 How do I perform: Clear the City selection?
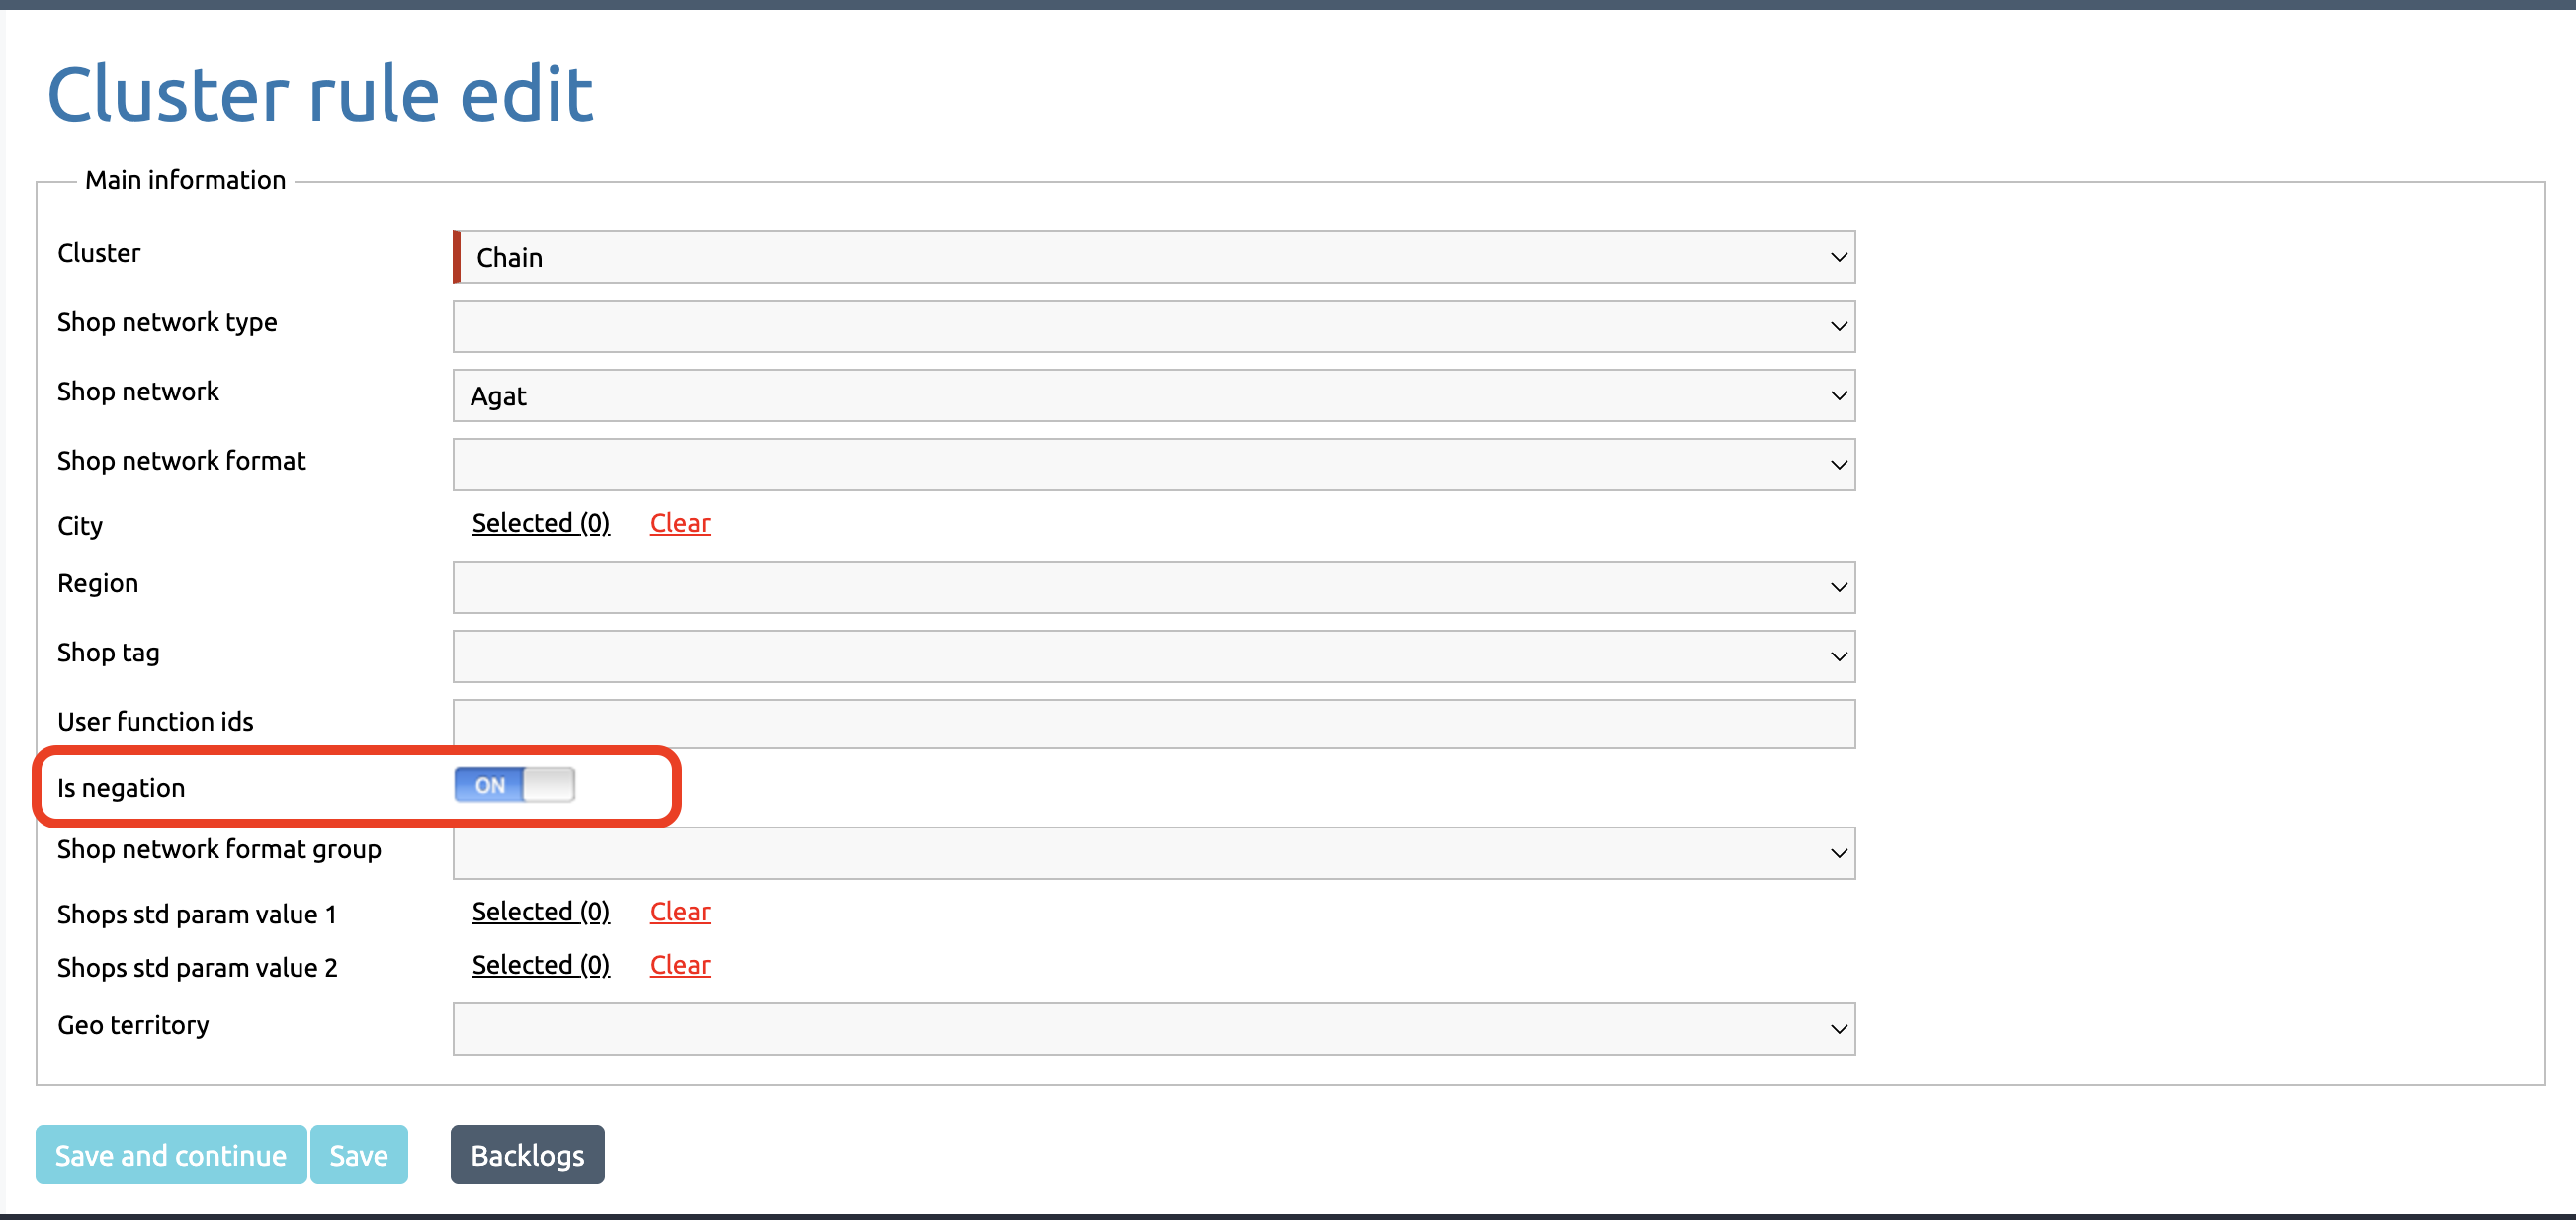680,523
